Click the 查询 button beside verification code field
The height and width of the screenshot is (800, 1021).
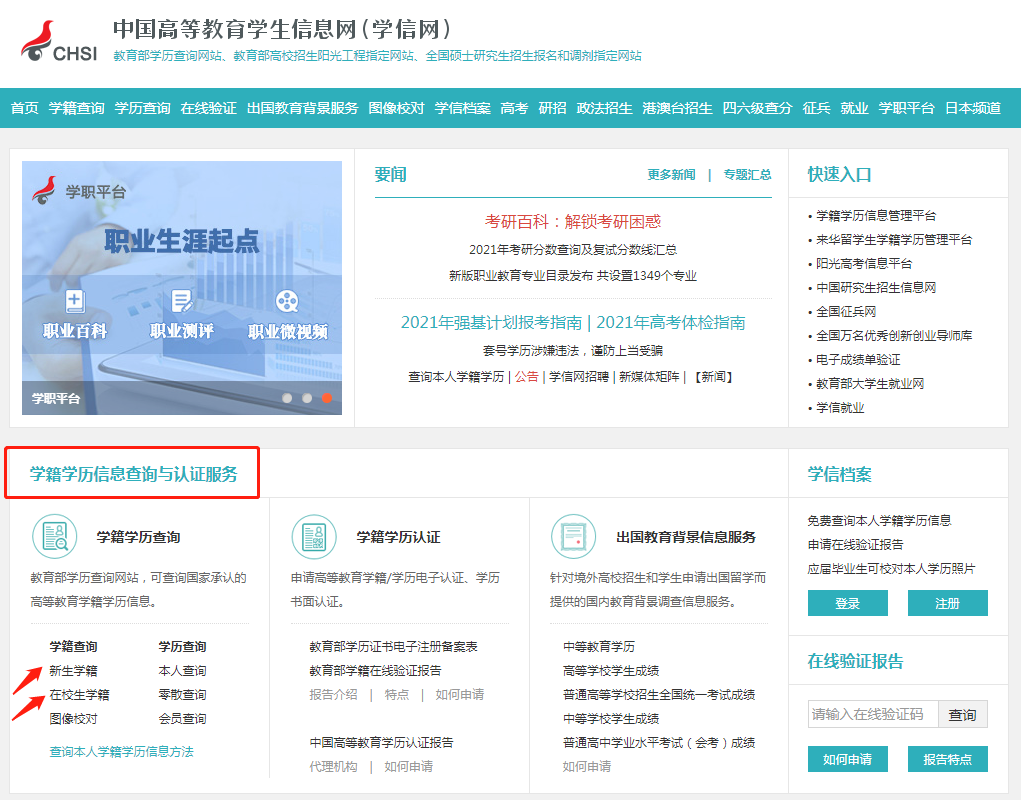(x=962, y=714)
